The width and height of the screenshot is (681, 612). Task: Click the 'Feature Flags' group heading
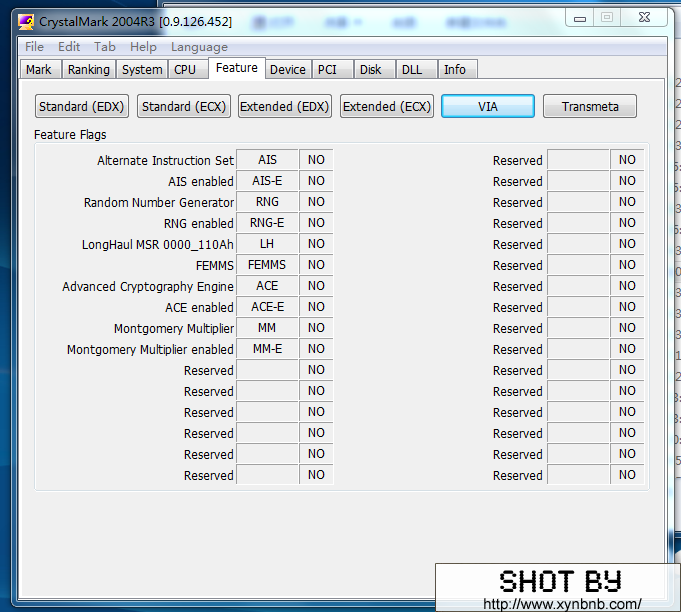coord(70,135)
